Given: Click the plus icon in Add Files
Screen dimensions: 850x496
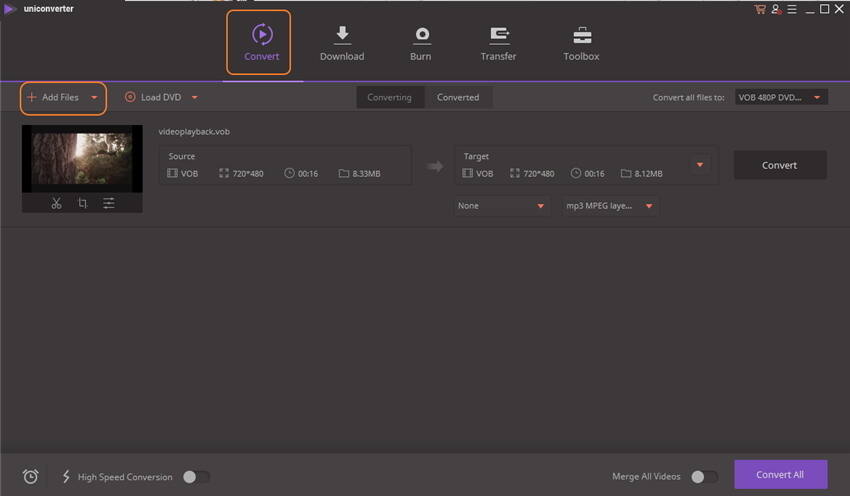Looking at the screenshot, I should 31,97.
